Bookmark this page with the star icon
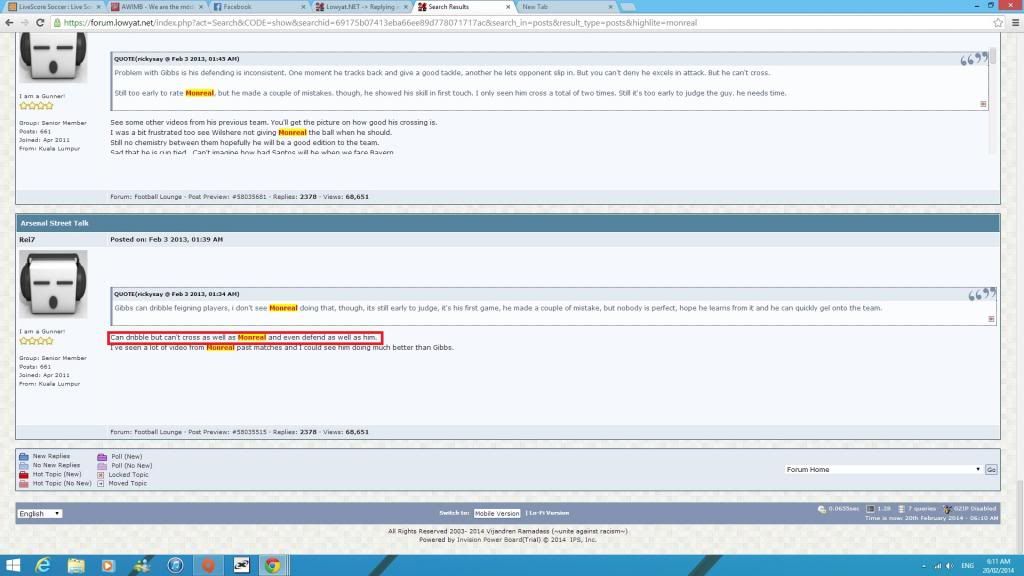1024x576 pixels. point(996,21)
